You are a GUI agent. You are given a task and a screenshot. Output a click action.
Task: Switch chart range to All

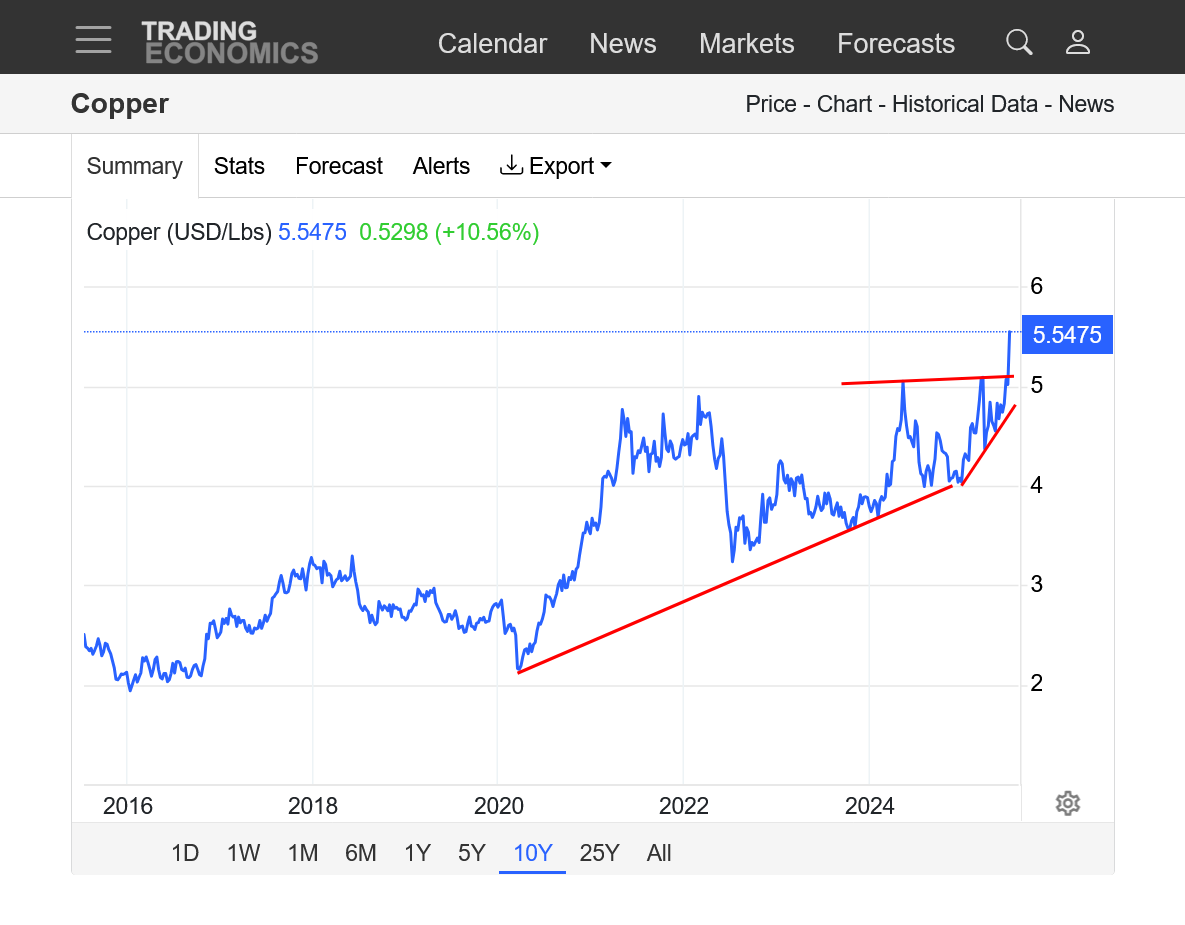click(x=658, y=853)
